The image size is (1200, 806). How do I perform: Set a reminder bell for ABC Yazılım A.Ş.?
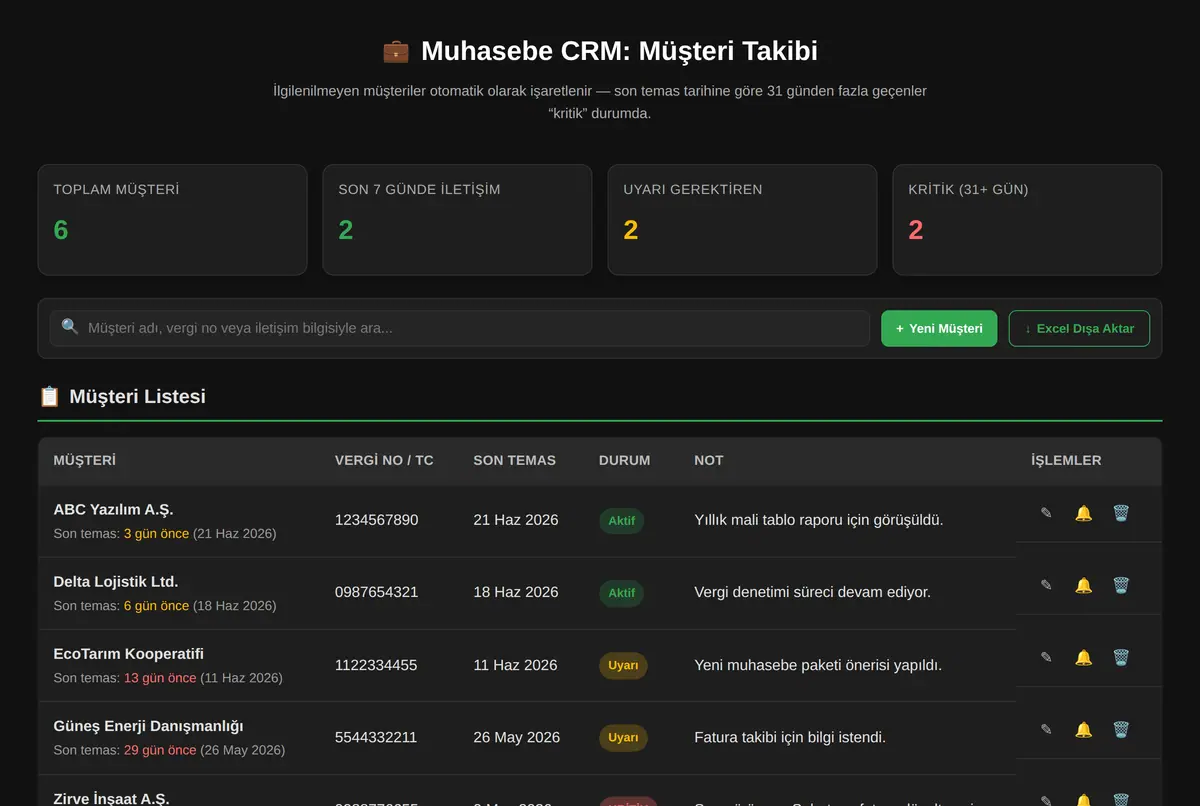pos(1083,513)
